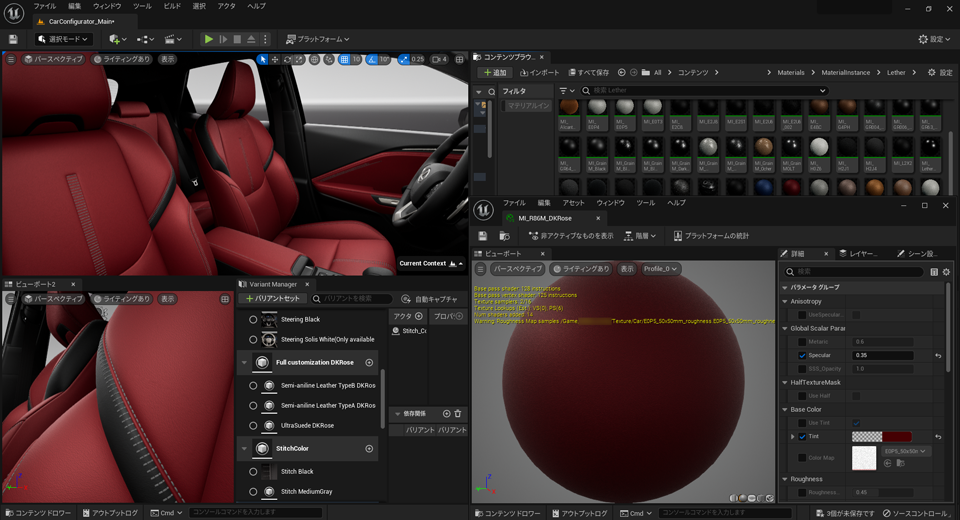This screenshot has height=520, width=960.
Task: Click the browse-to-asset icon in material editor toolbar
Action: tap(505, 236)
